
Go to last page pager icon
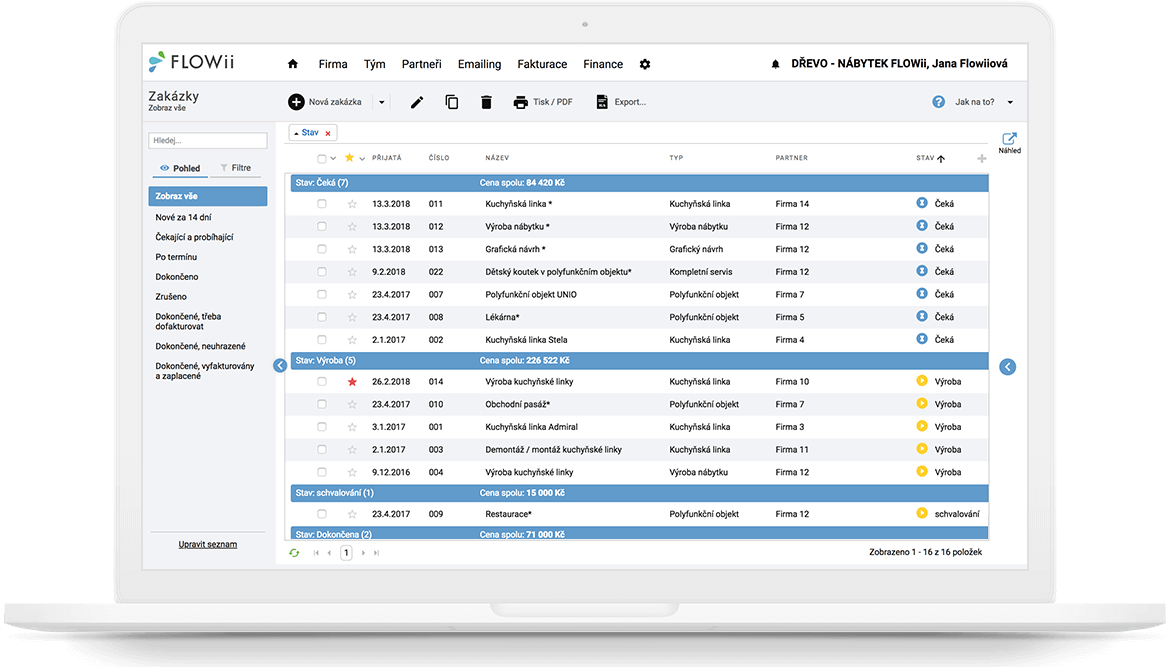point(376,553)
